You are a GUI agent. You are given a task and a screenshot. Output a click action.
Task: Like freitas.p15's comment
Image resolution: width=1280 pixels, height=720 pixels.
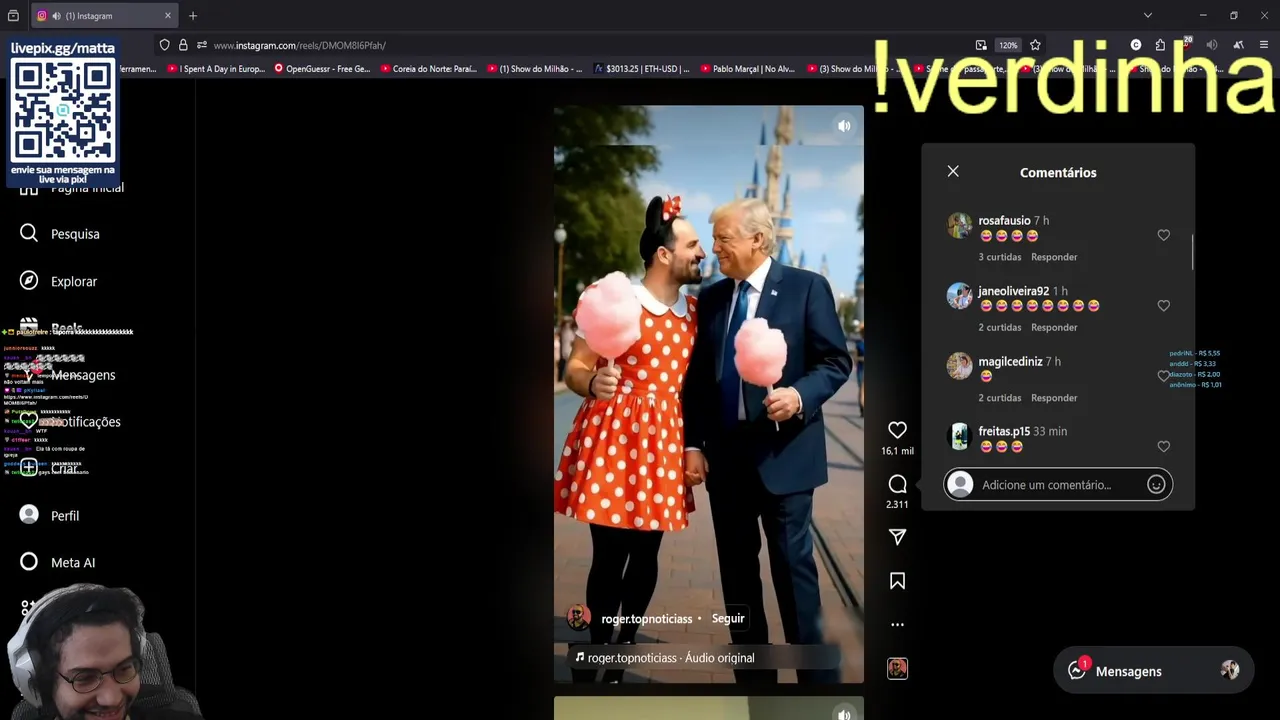pos(1163,447)
